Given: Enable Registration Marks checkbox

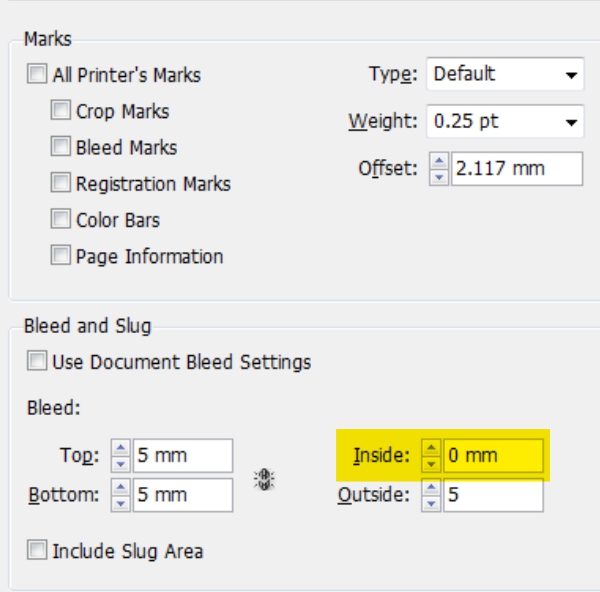Looking at the screenshot, I should [x=61, y=184].
